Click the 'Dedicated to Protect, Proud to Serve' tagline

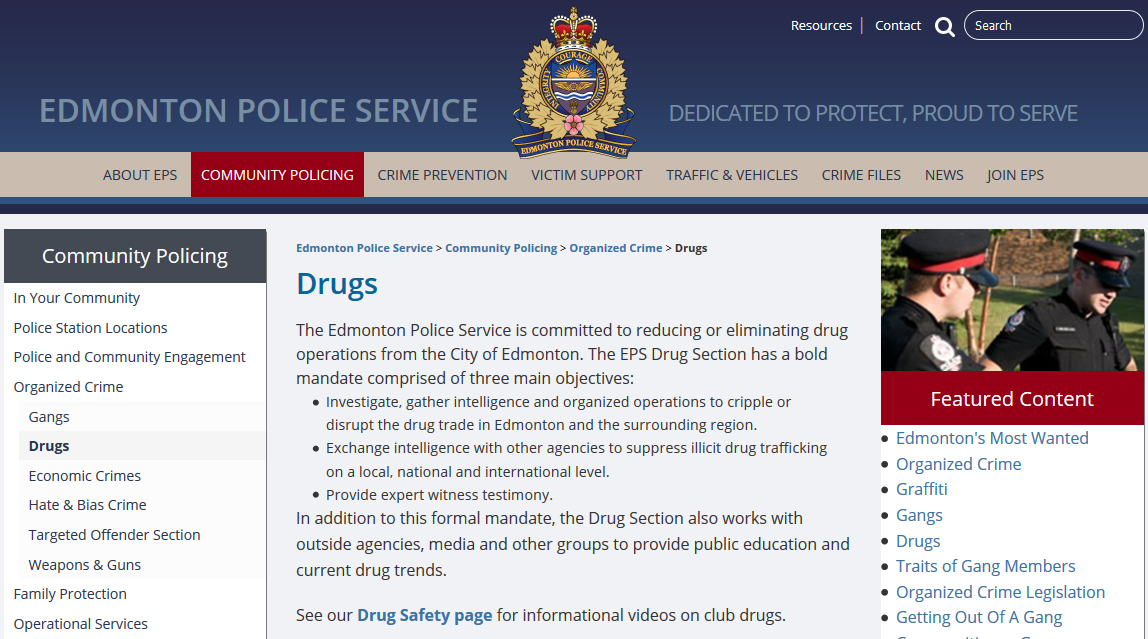coord(873,113)
